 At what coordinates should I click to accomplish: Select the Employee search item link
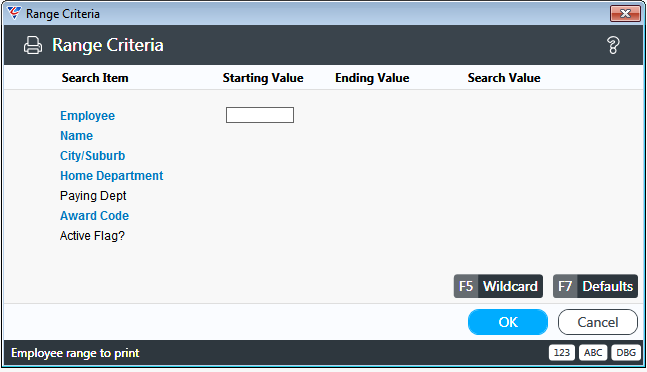tap(87, 115)
